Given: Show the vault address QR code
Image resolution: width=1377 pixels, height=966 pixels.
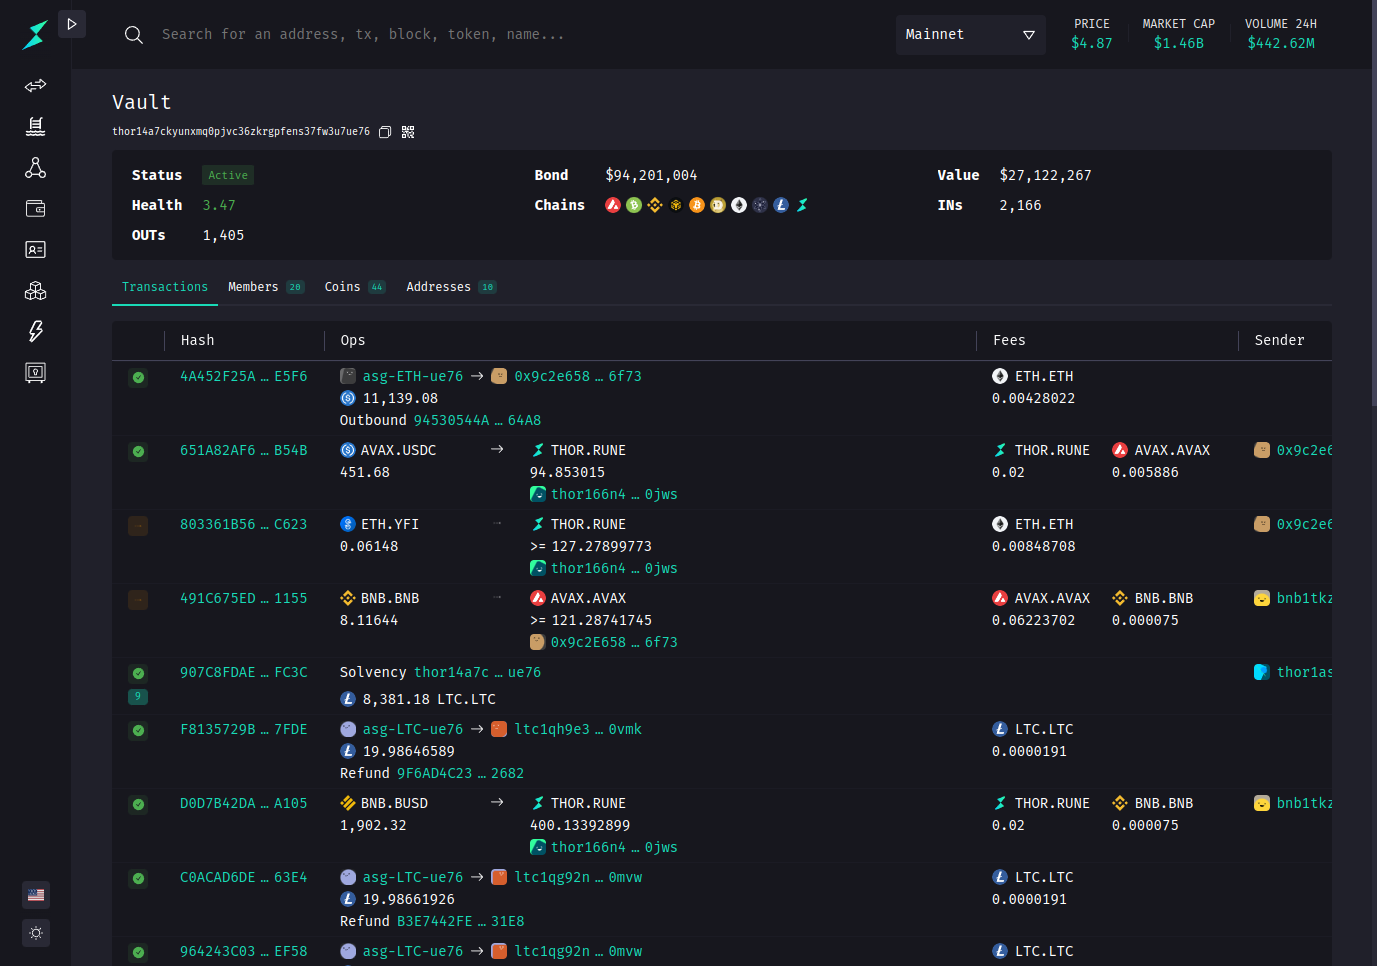Looking at the screenshot, I should 408,132.
